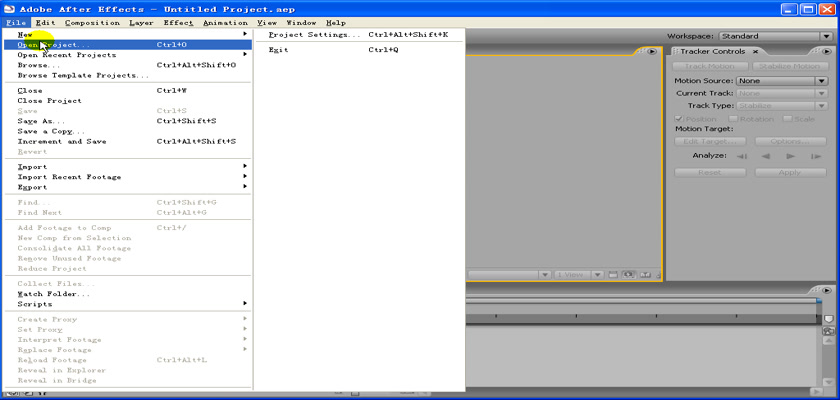The image size is (840, 400).
Task: Click the Fast Previews icon
Action: [x=629, y=275]
